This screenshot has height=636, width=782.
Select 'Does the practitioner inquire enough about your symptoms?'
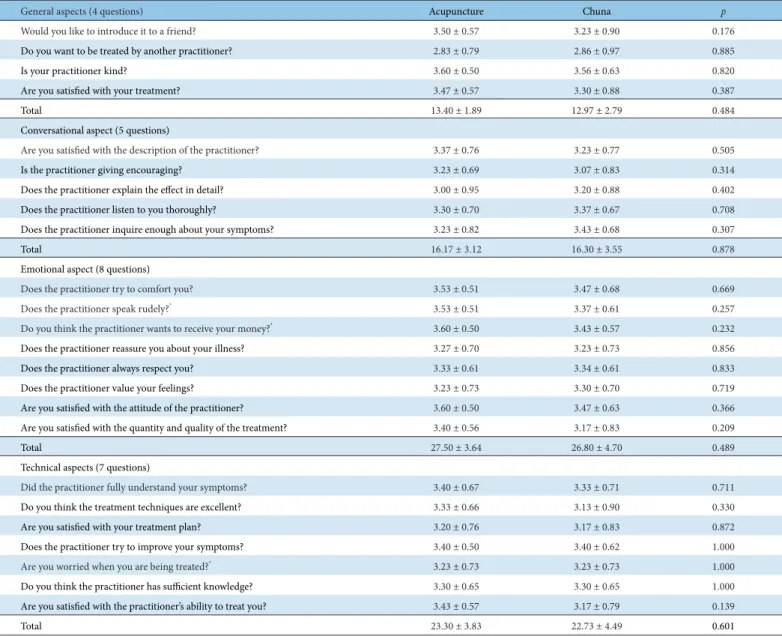(x=147, y=229)
